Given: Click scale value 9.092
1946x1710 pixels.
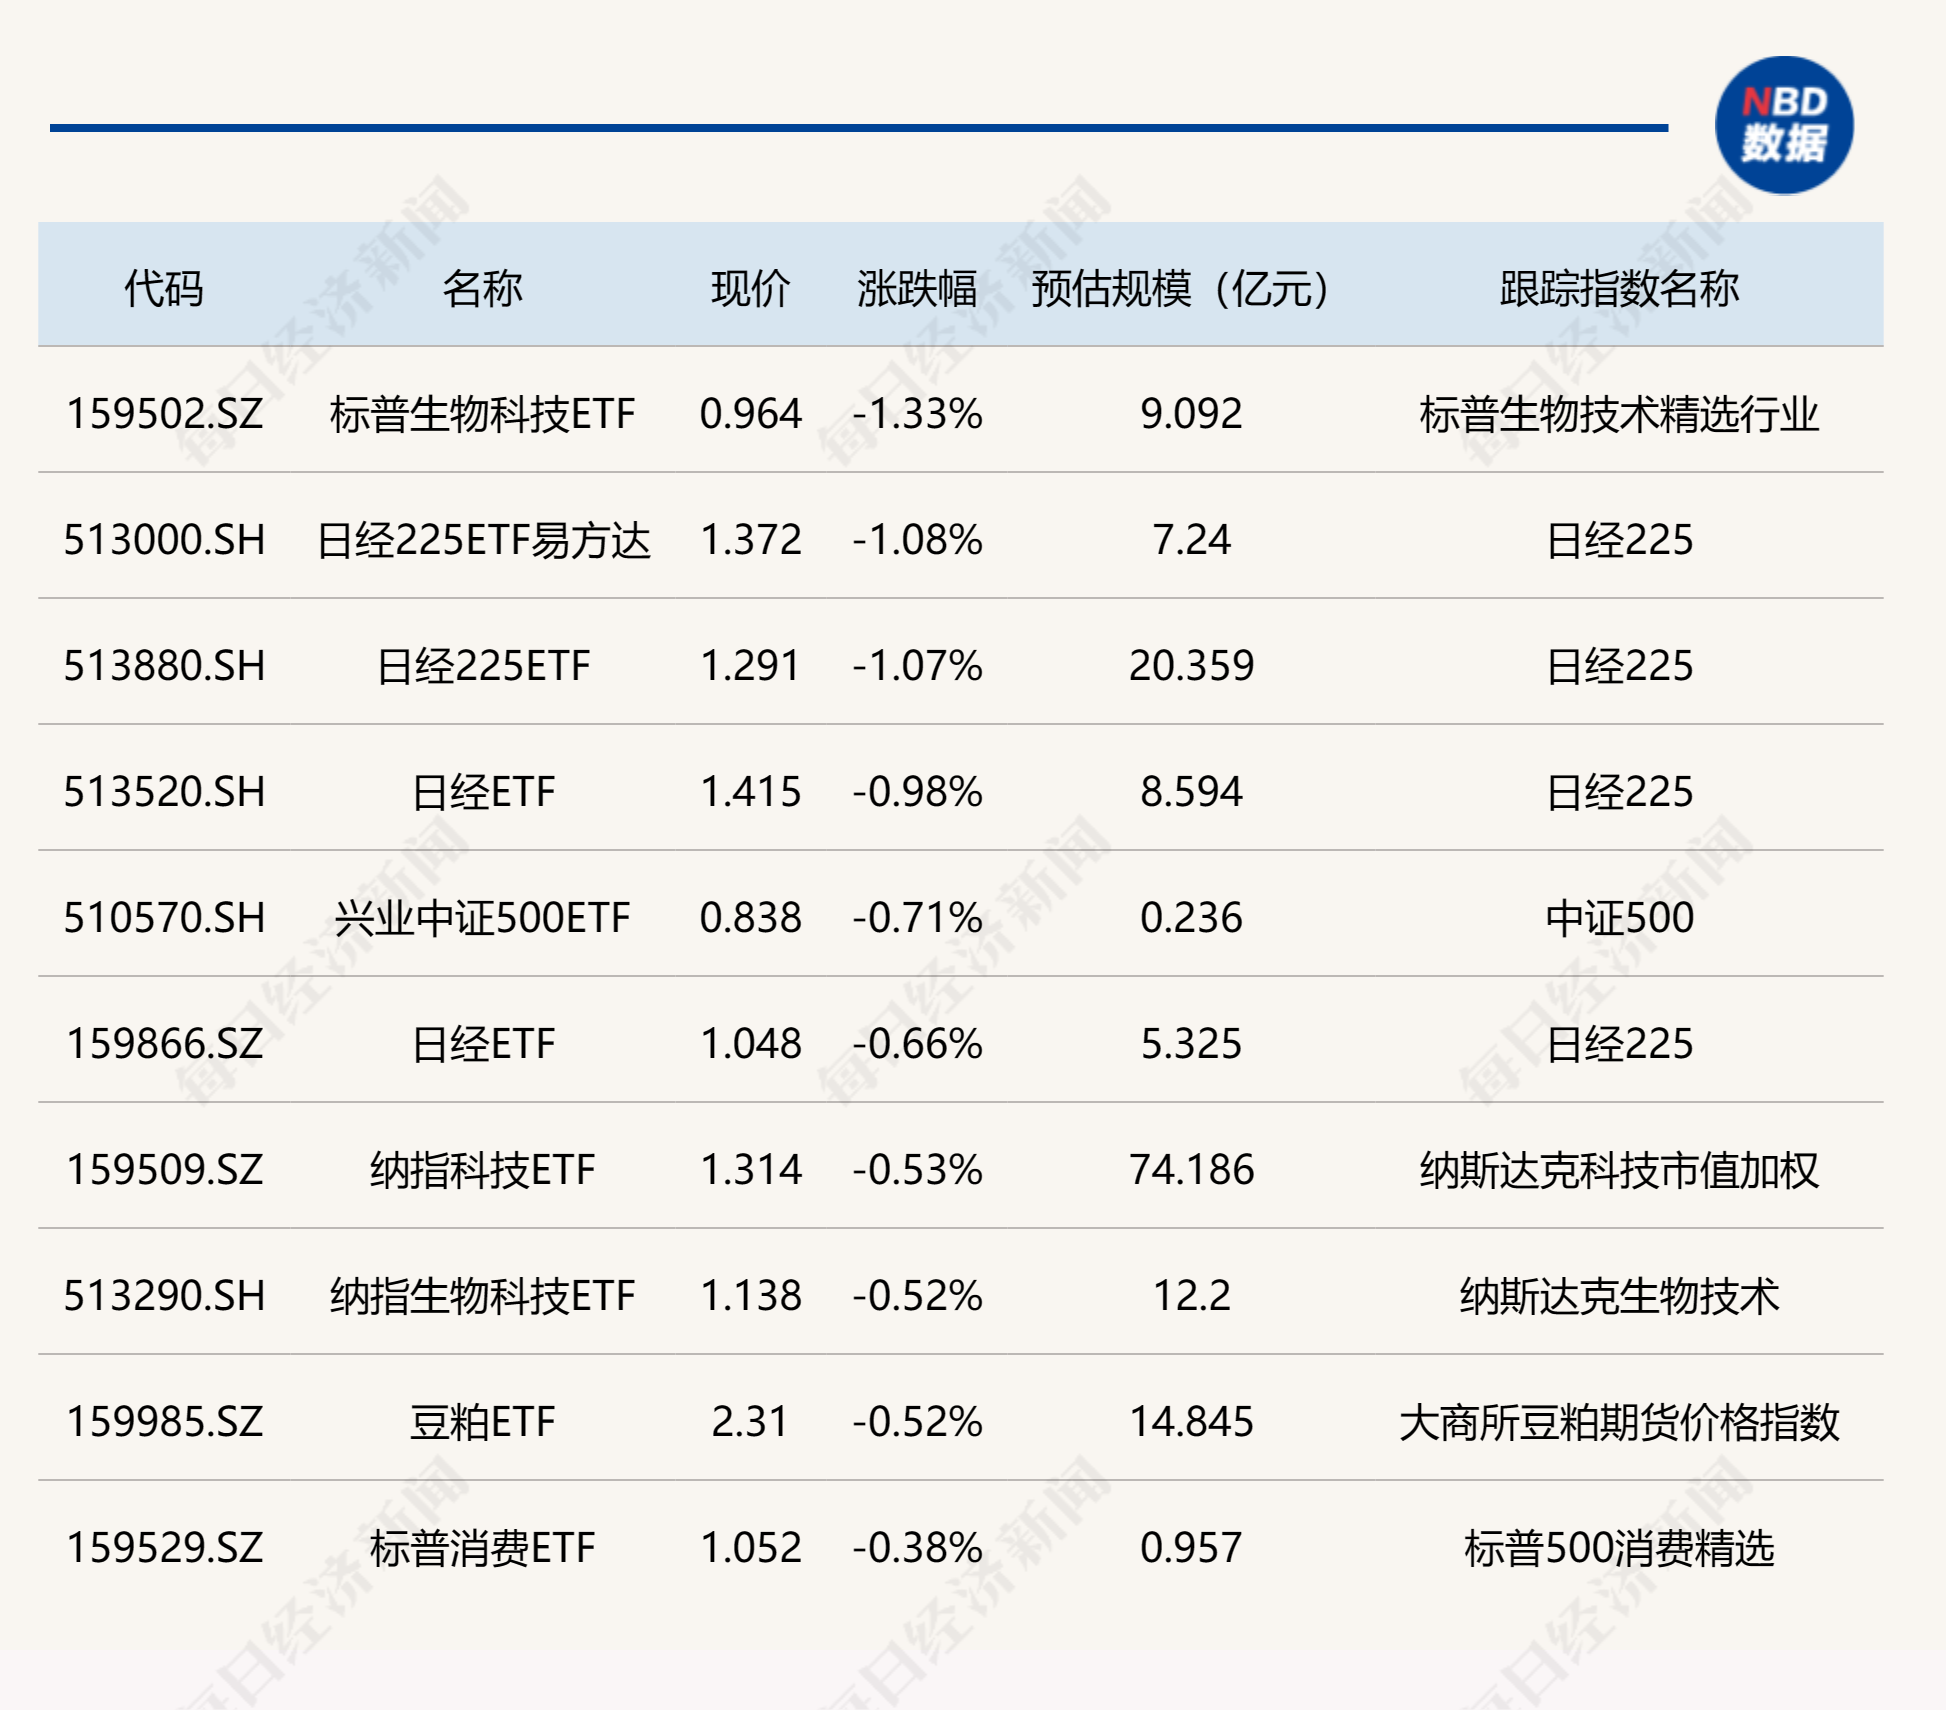Looking at the screenshot, I should pyautogui.click(x=1191, y=414).
